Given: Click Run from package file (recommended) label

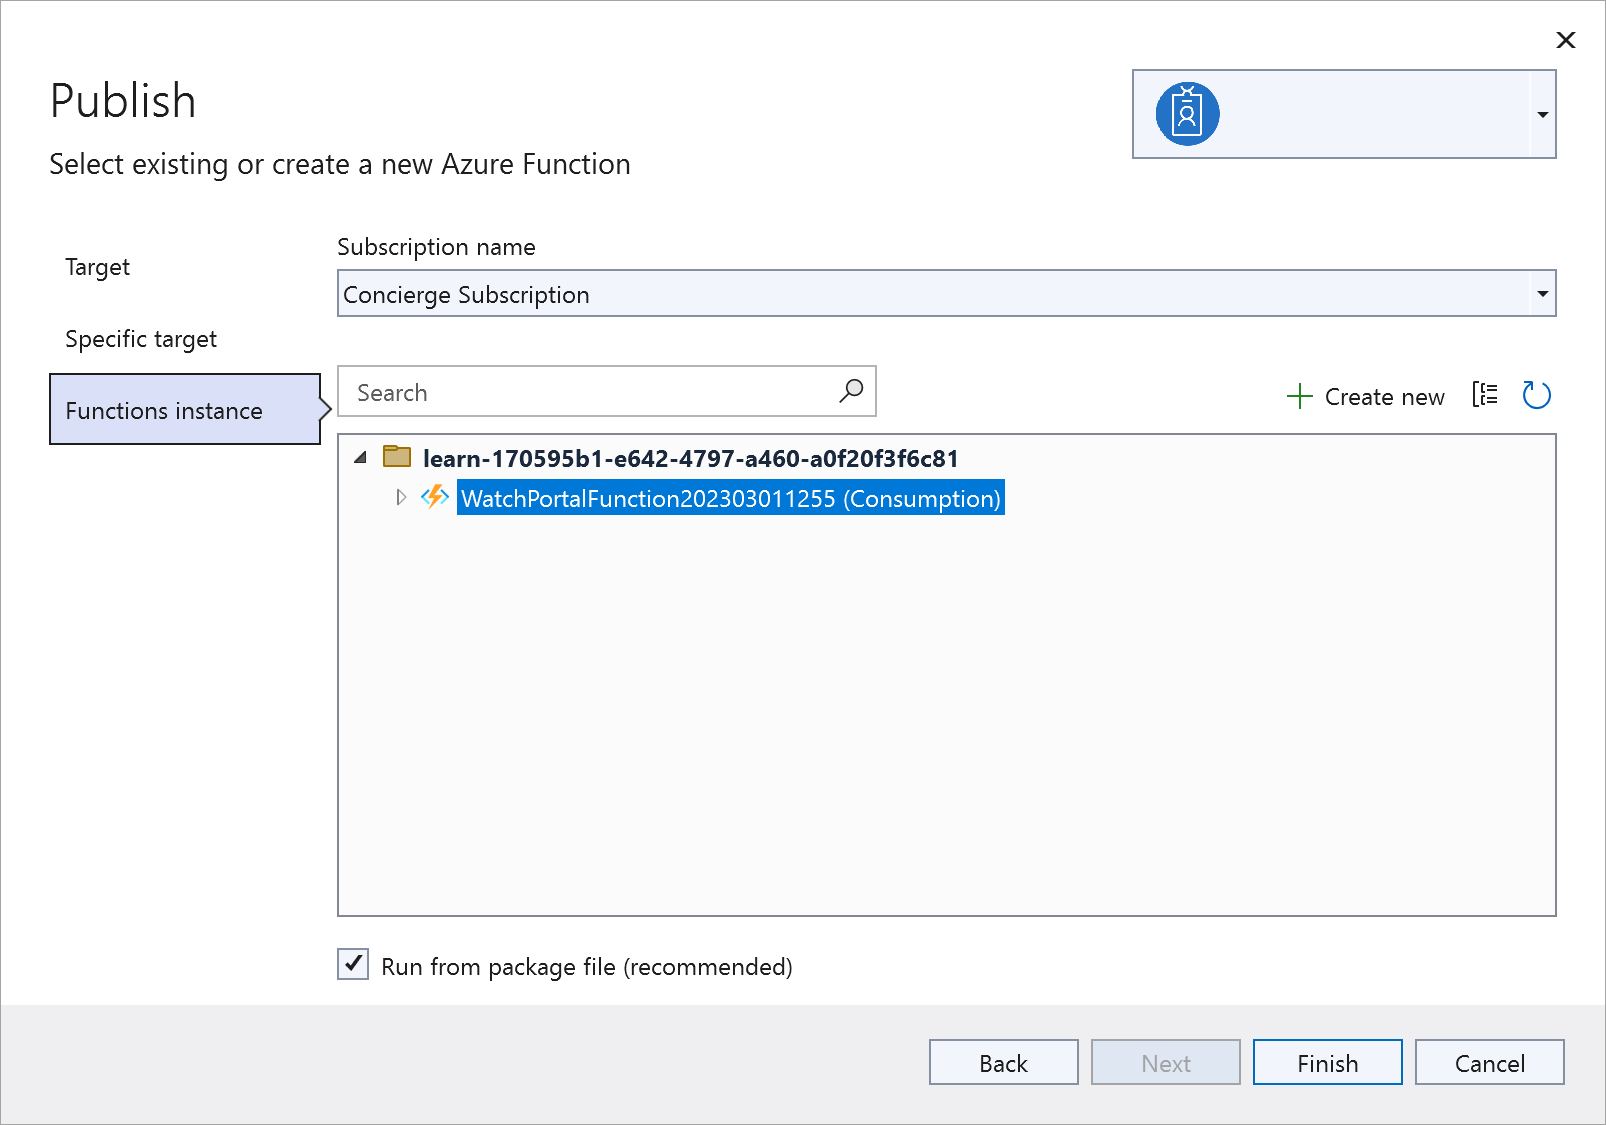Looking at the screenshot, I should [587, 967].
